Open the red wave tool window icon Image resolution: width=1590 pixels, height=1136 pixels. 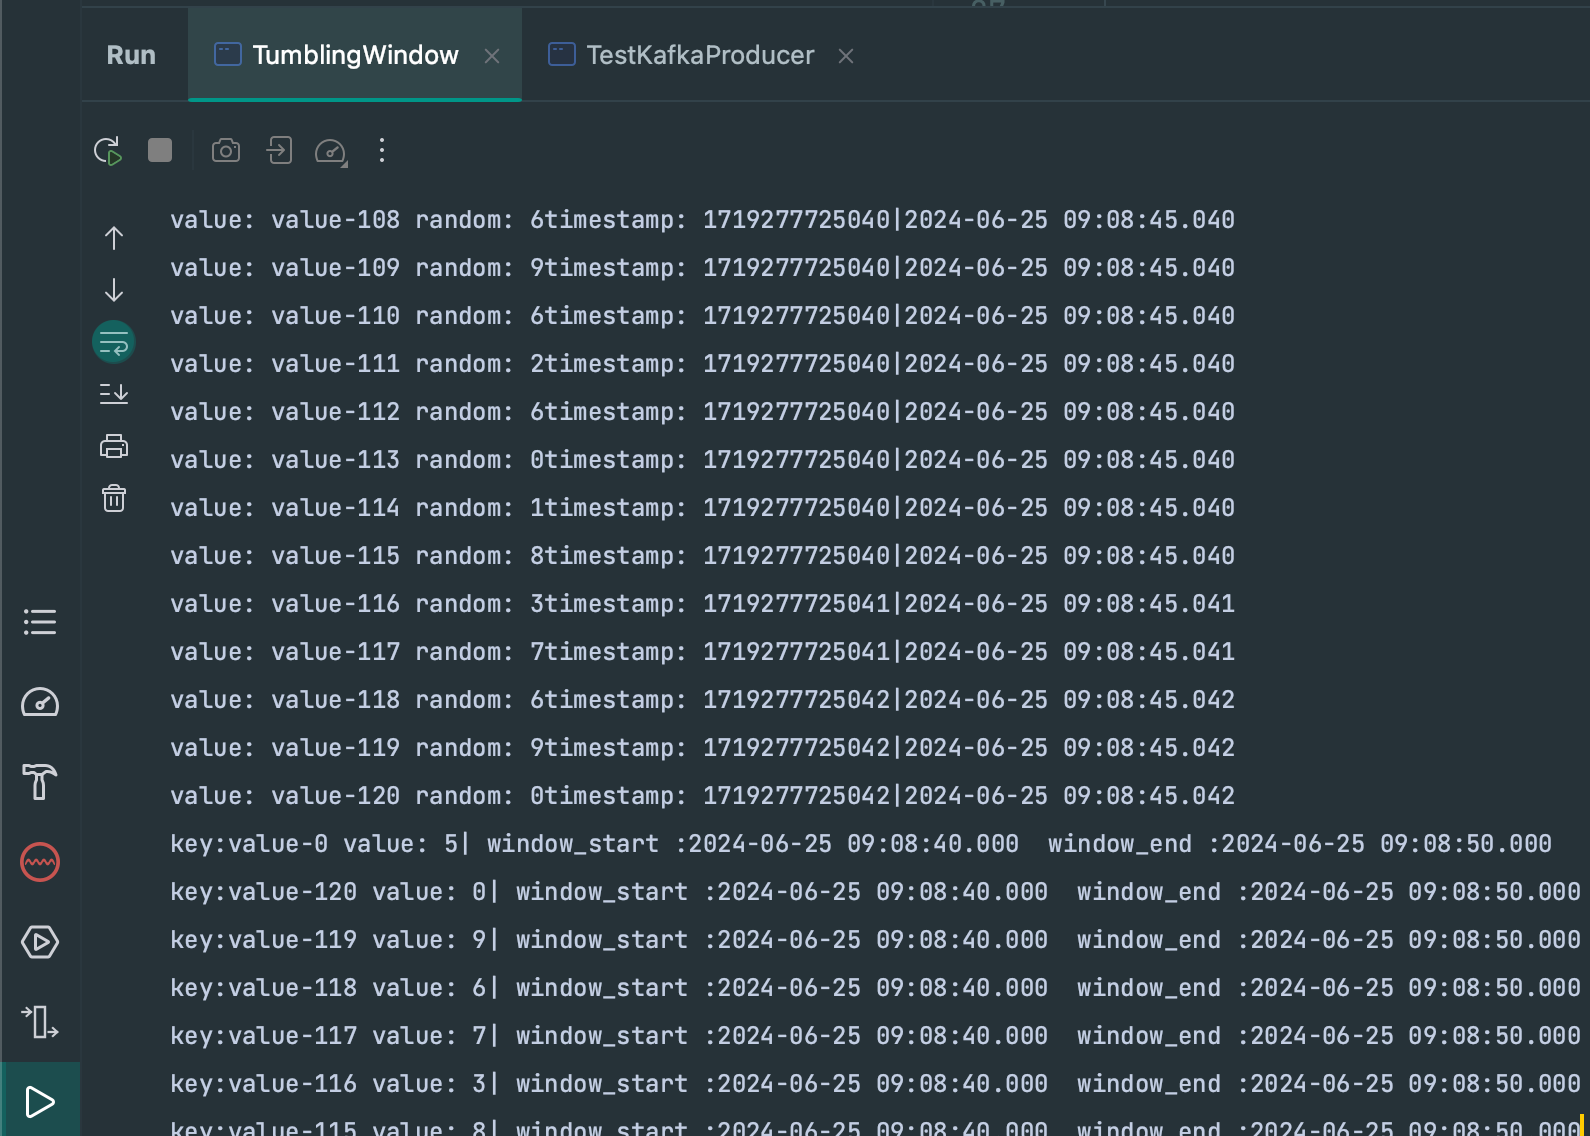click(x=40, y=862)
